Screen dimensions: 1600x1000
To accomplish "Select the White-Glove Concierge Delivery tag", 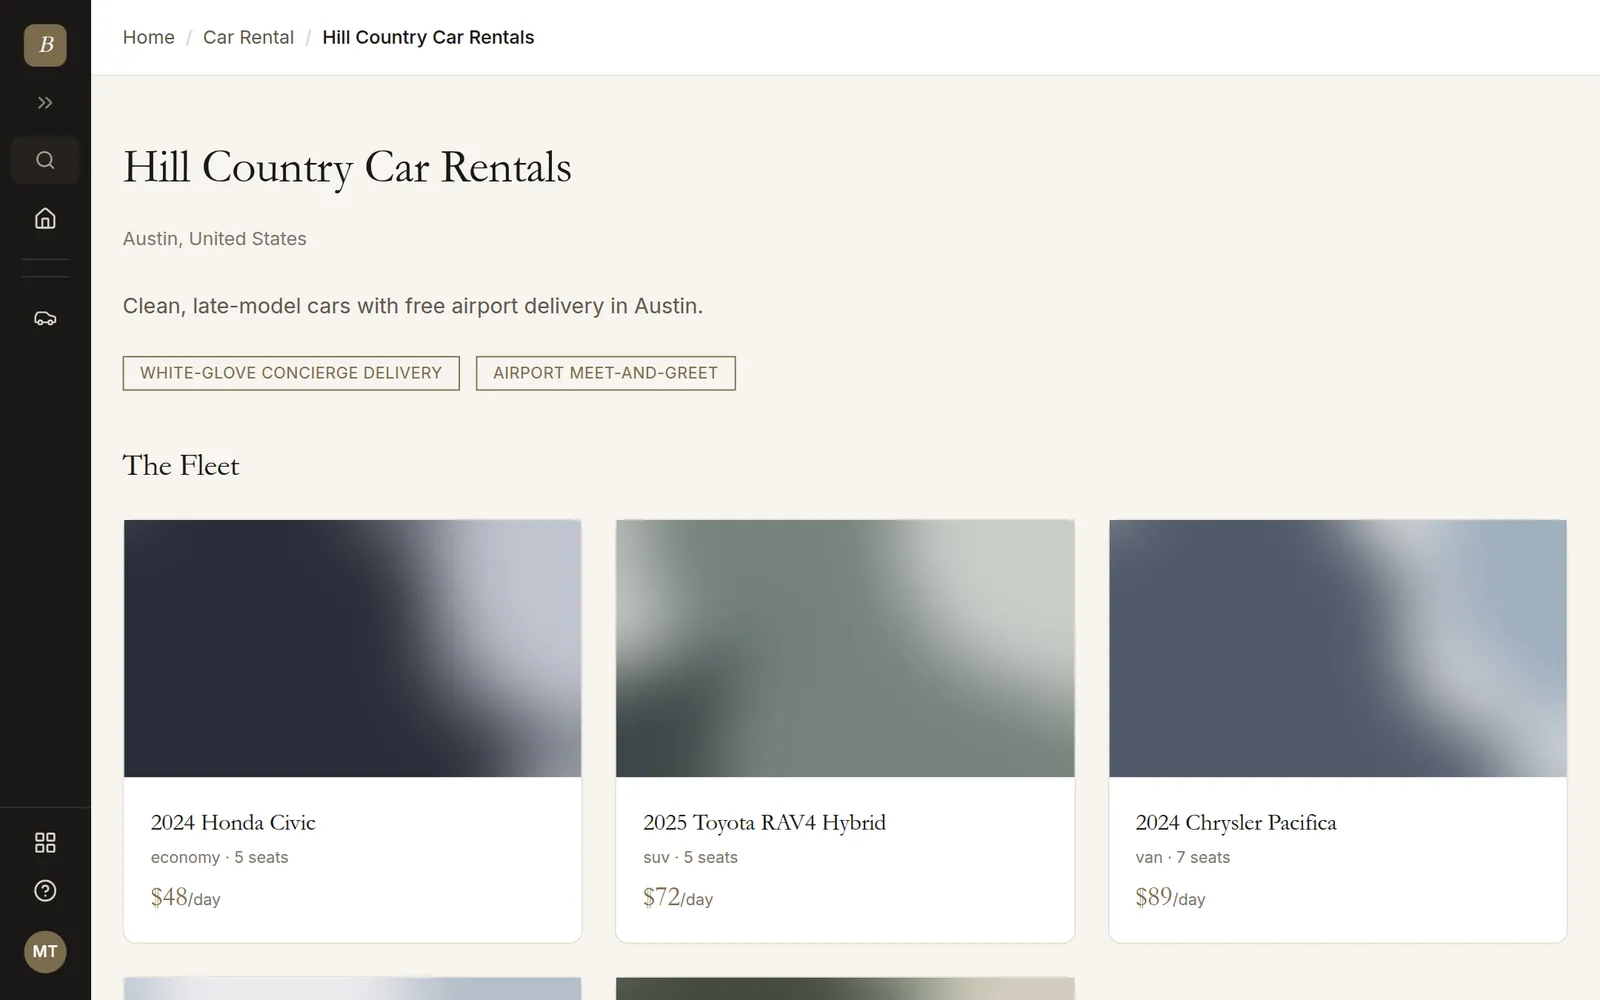I will click(x=291, y=373).
